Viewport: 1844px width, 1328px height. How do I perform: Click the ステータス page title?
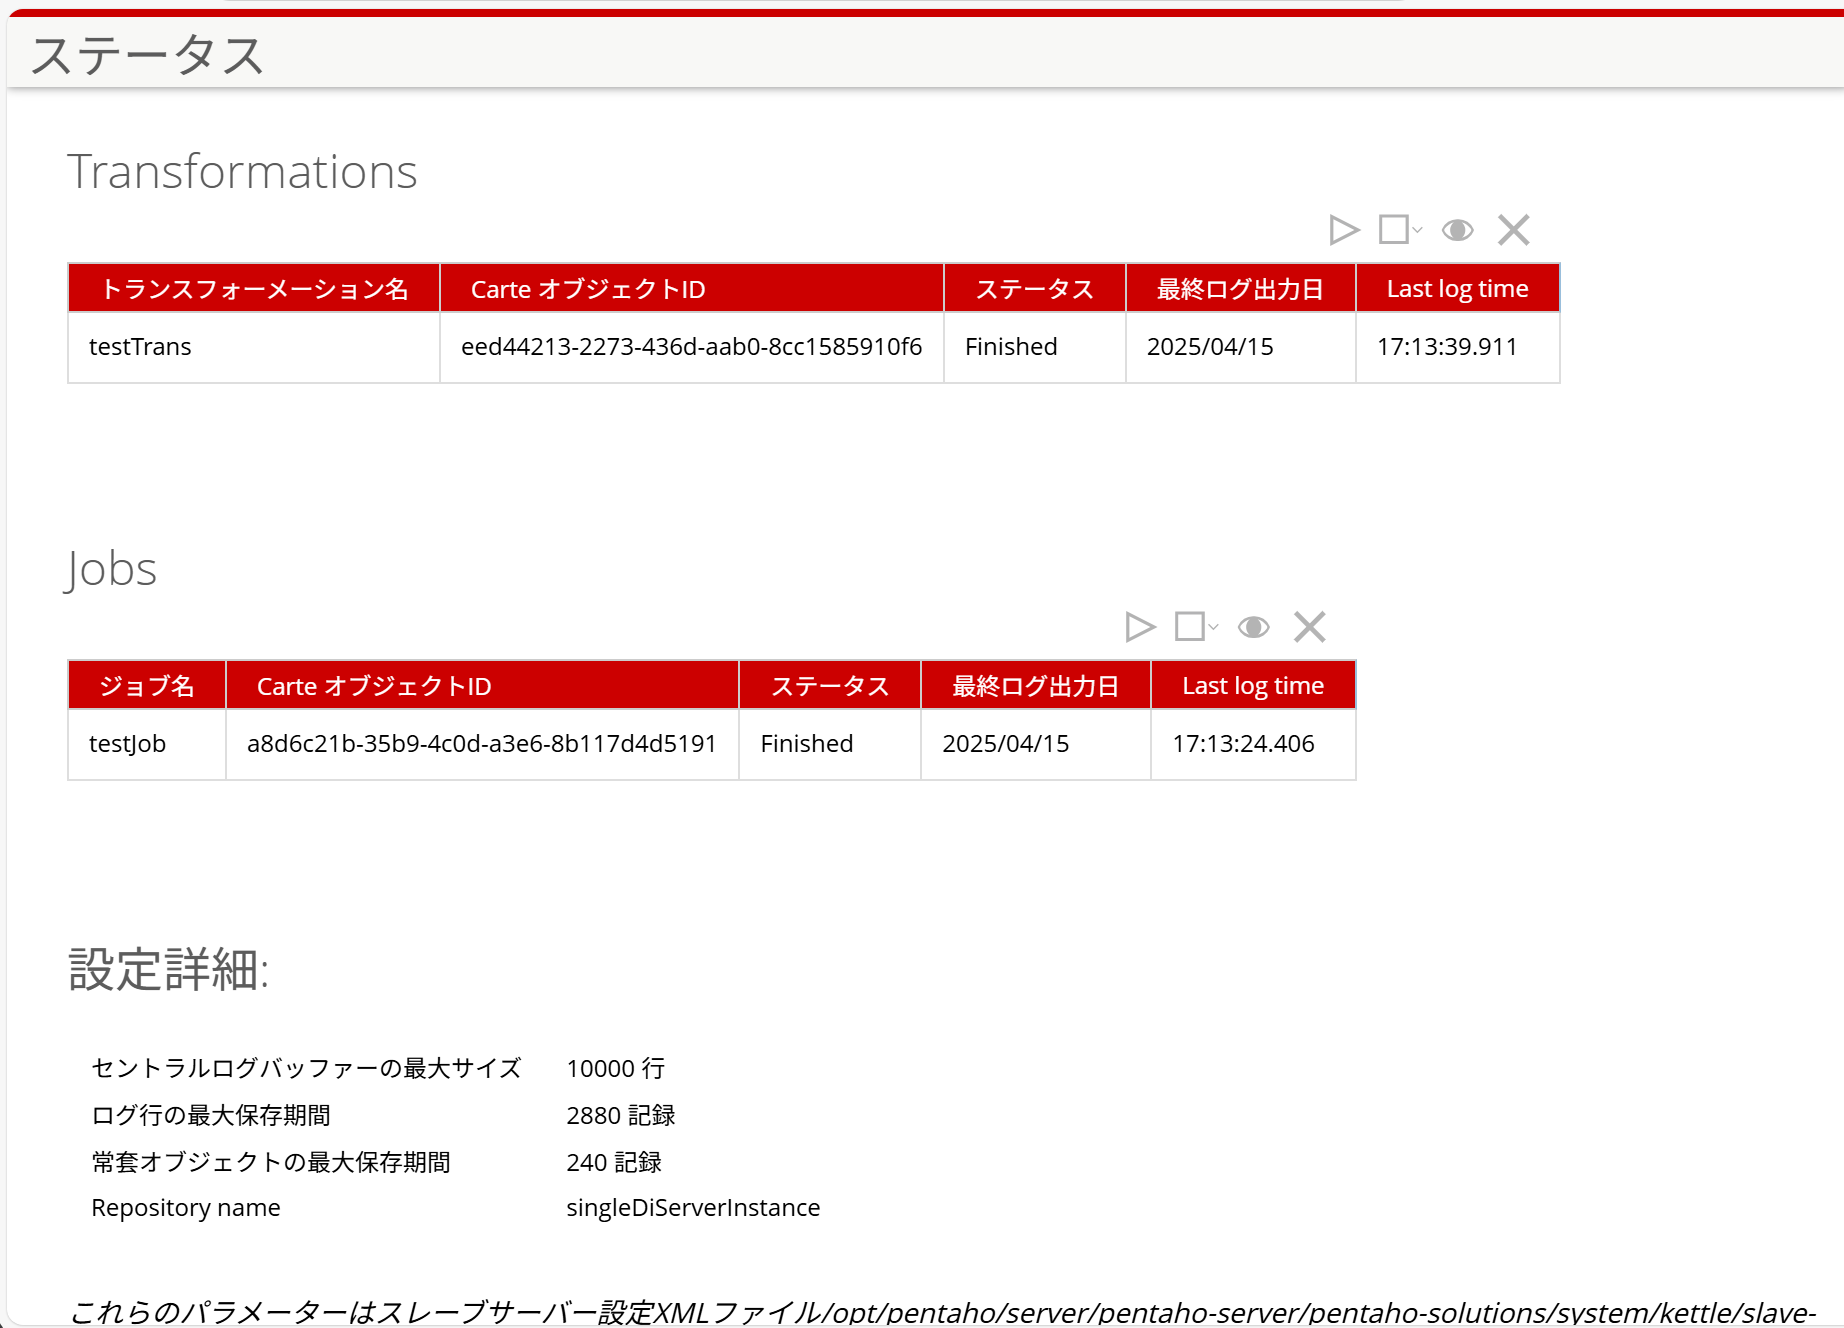click(147, 55)
